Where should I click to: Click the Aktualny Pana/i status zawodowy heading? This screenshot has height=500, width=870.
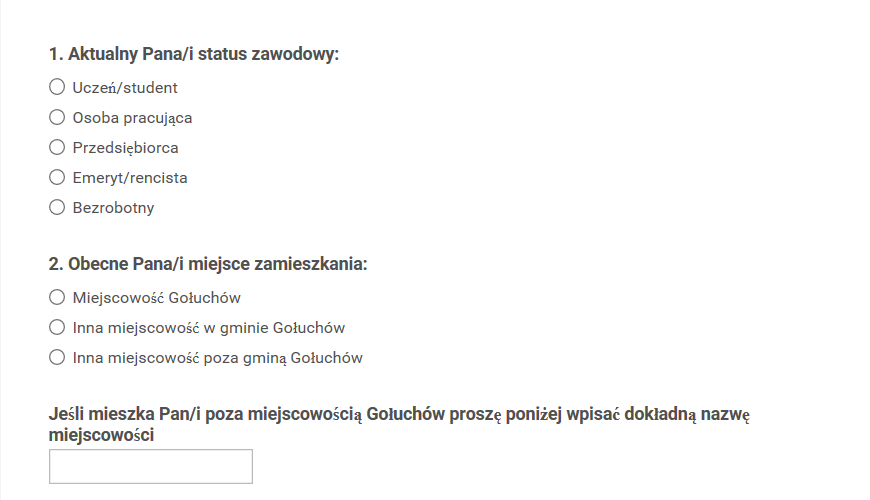(x=194, y=54)
